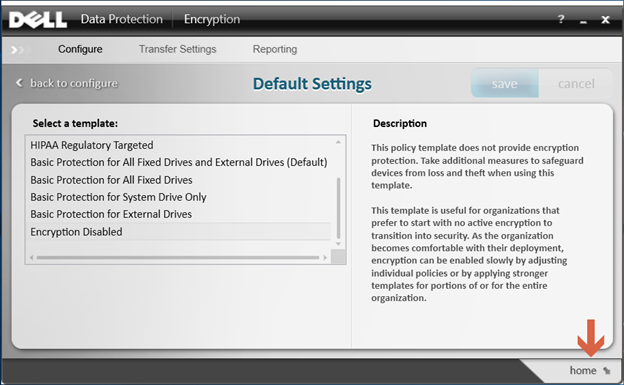The width and height of the screenshot is (624, 385).
Task: Click the template list scroll up arrow
Action: pyautogui.click(x=338, y=142)
